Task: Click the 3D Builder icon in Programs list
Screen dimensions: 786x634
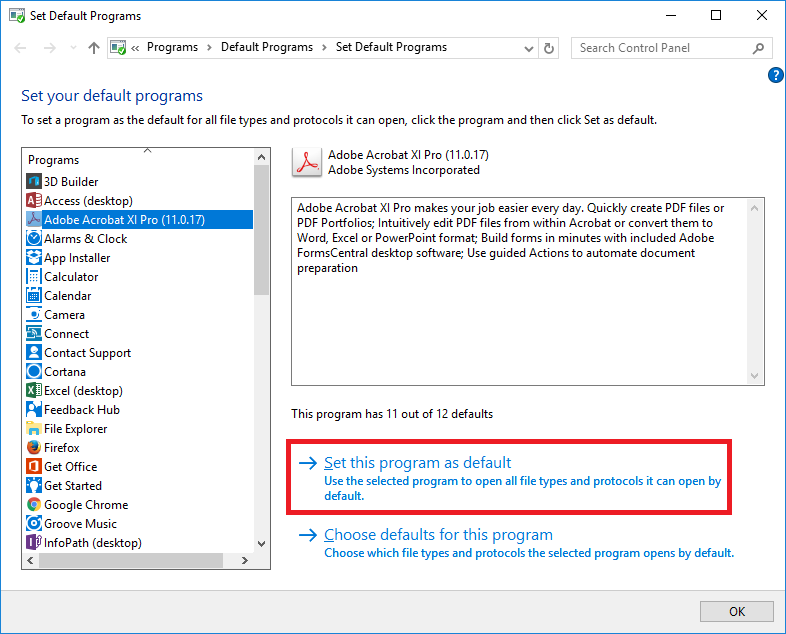Action: click(34, 181)
